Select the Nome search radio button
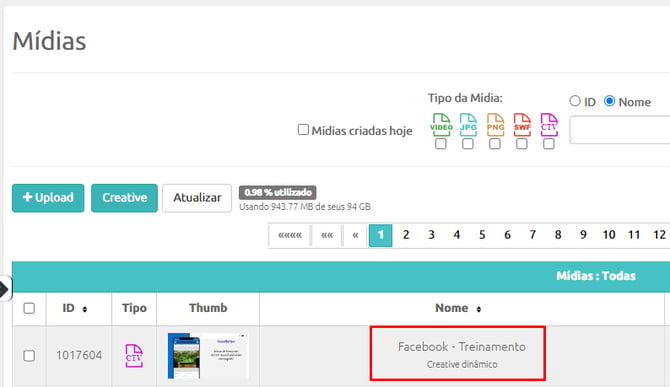The width and height of the screenshot is (670, 387). click(x=609, y=101)
